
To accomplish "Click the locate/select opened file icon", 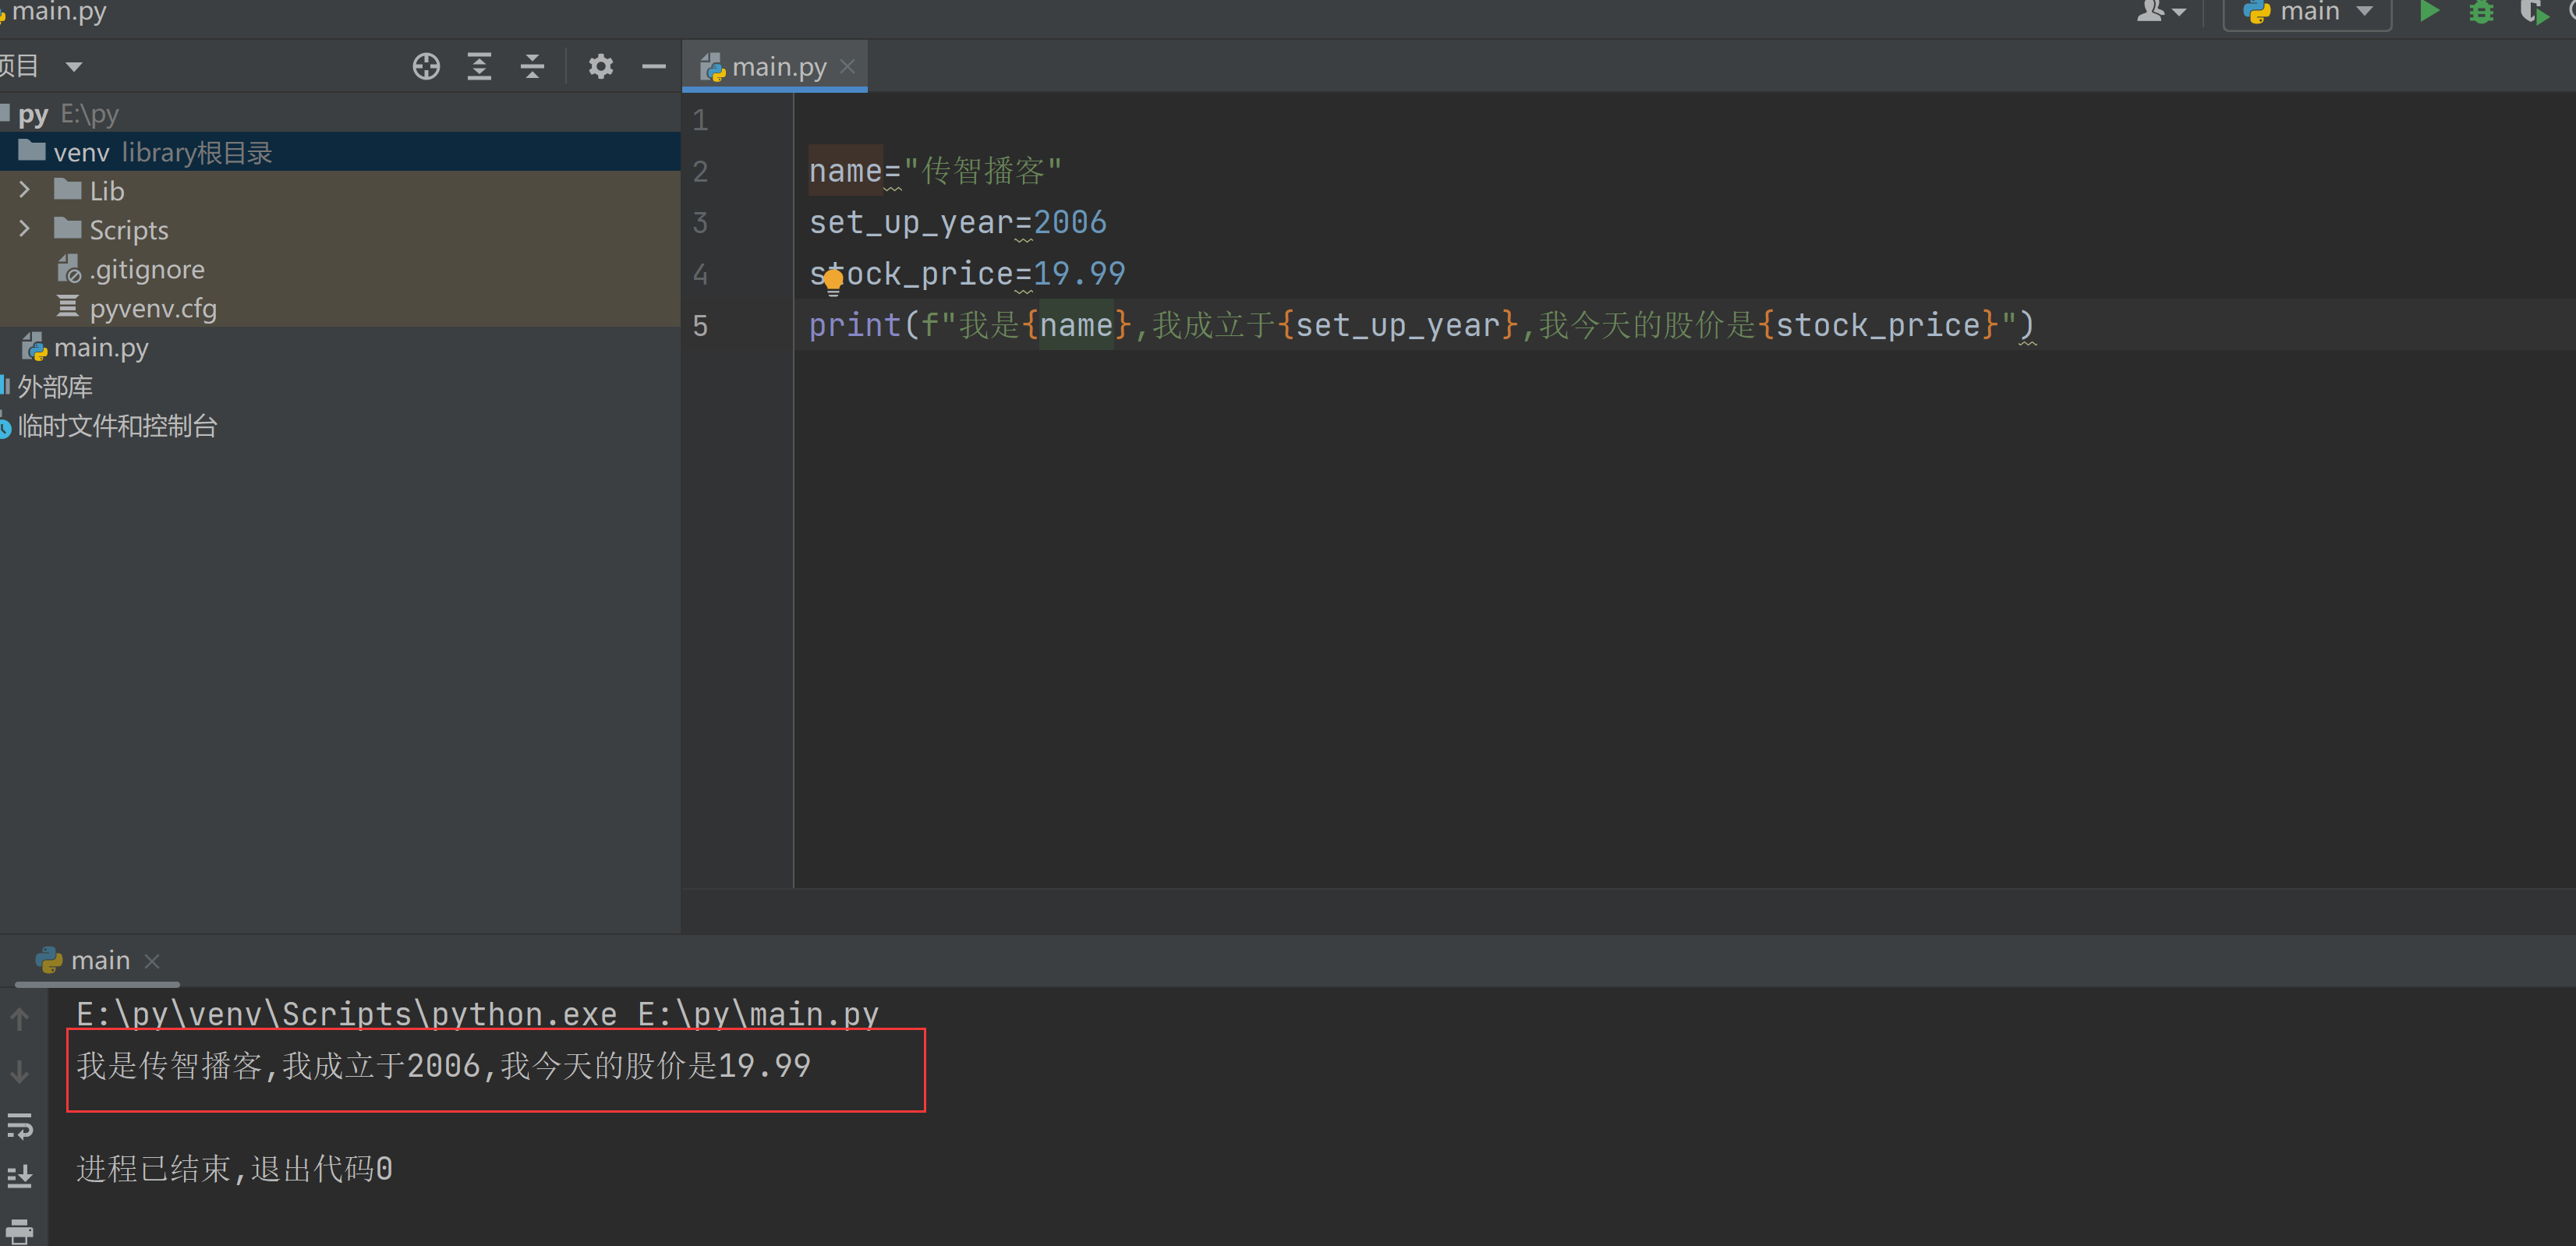I will [x=426, y=66].
